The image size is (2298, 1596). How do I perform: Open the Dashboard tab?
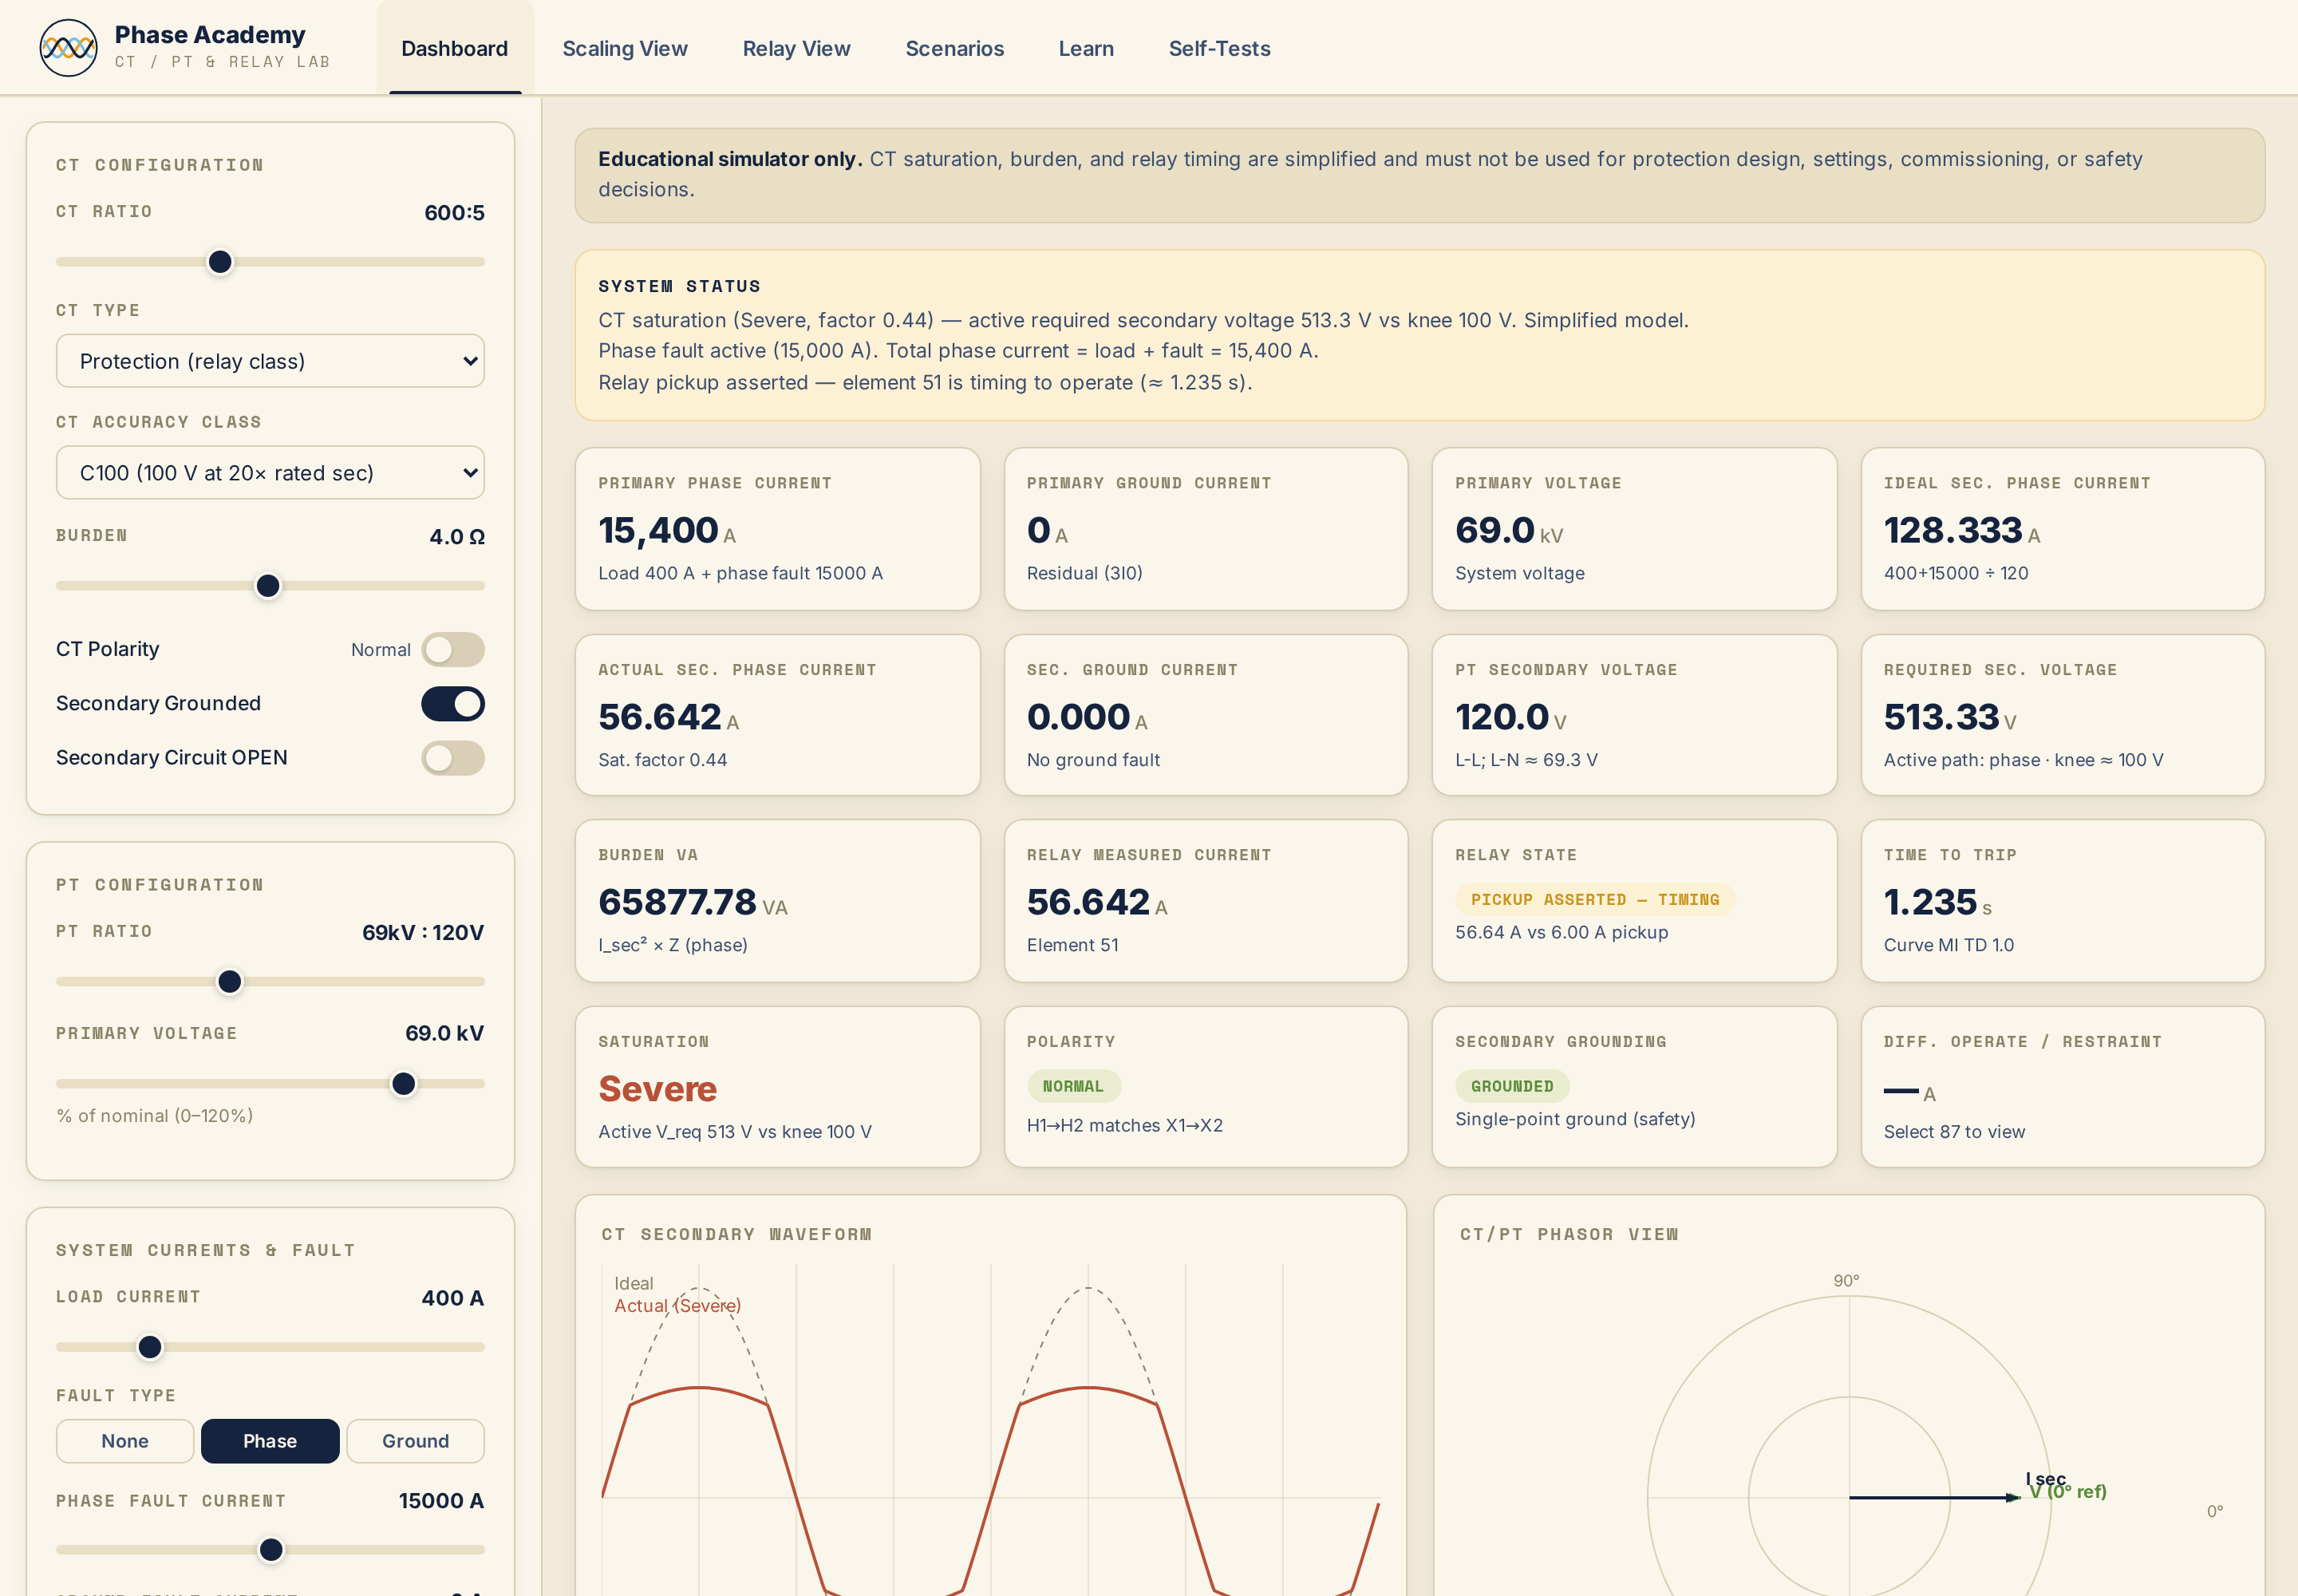pos(454,48)
